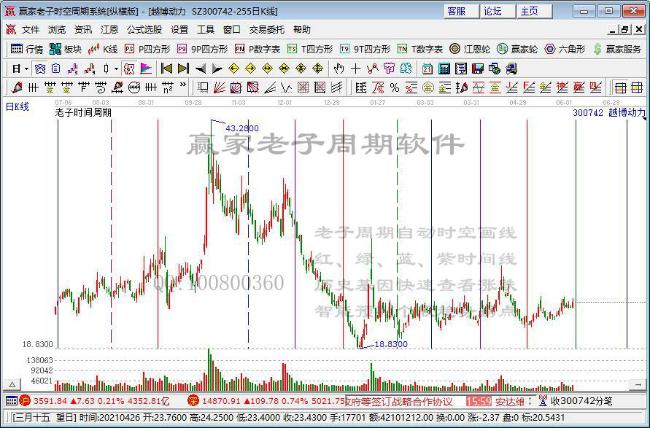Click the 论坛 forum button
Image resolution: width=650 pixels, height=428 pixels.
pos(497,11)
